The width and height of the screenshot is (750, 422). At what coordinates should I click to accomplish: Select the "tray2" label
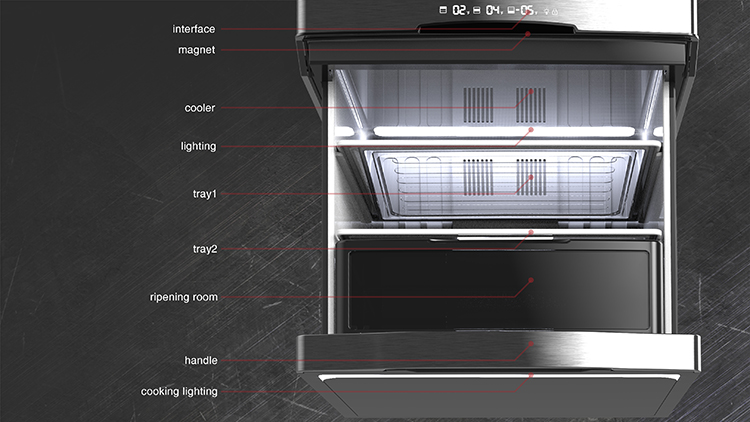tap(204, 248)
